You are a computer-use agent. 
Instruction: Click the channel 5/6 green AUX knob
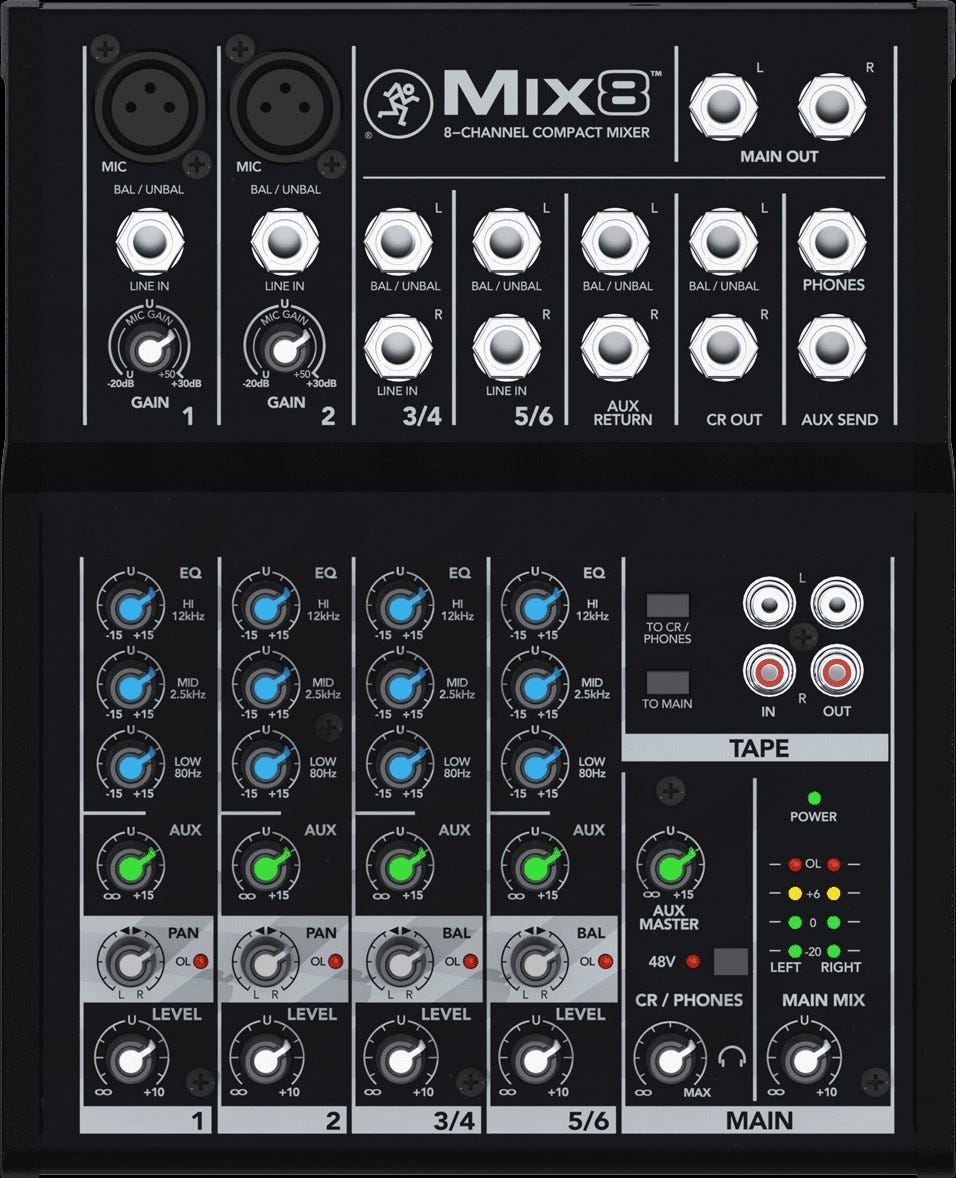(535, 866)
